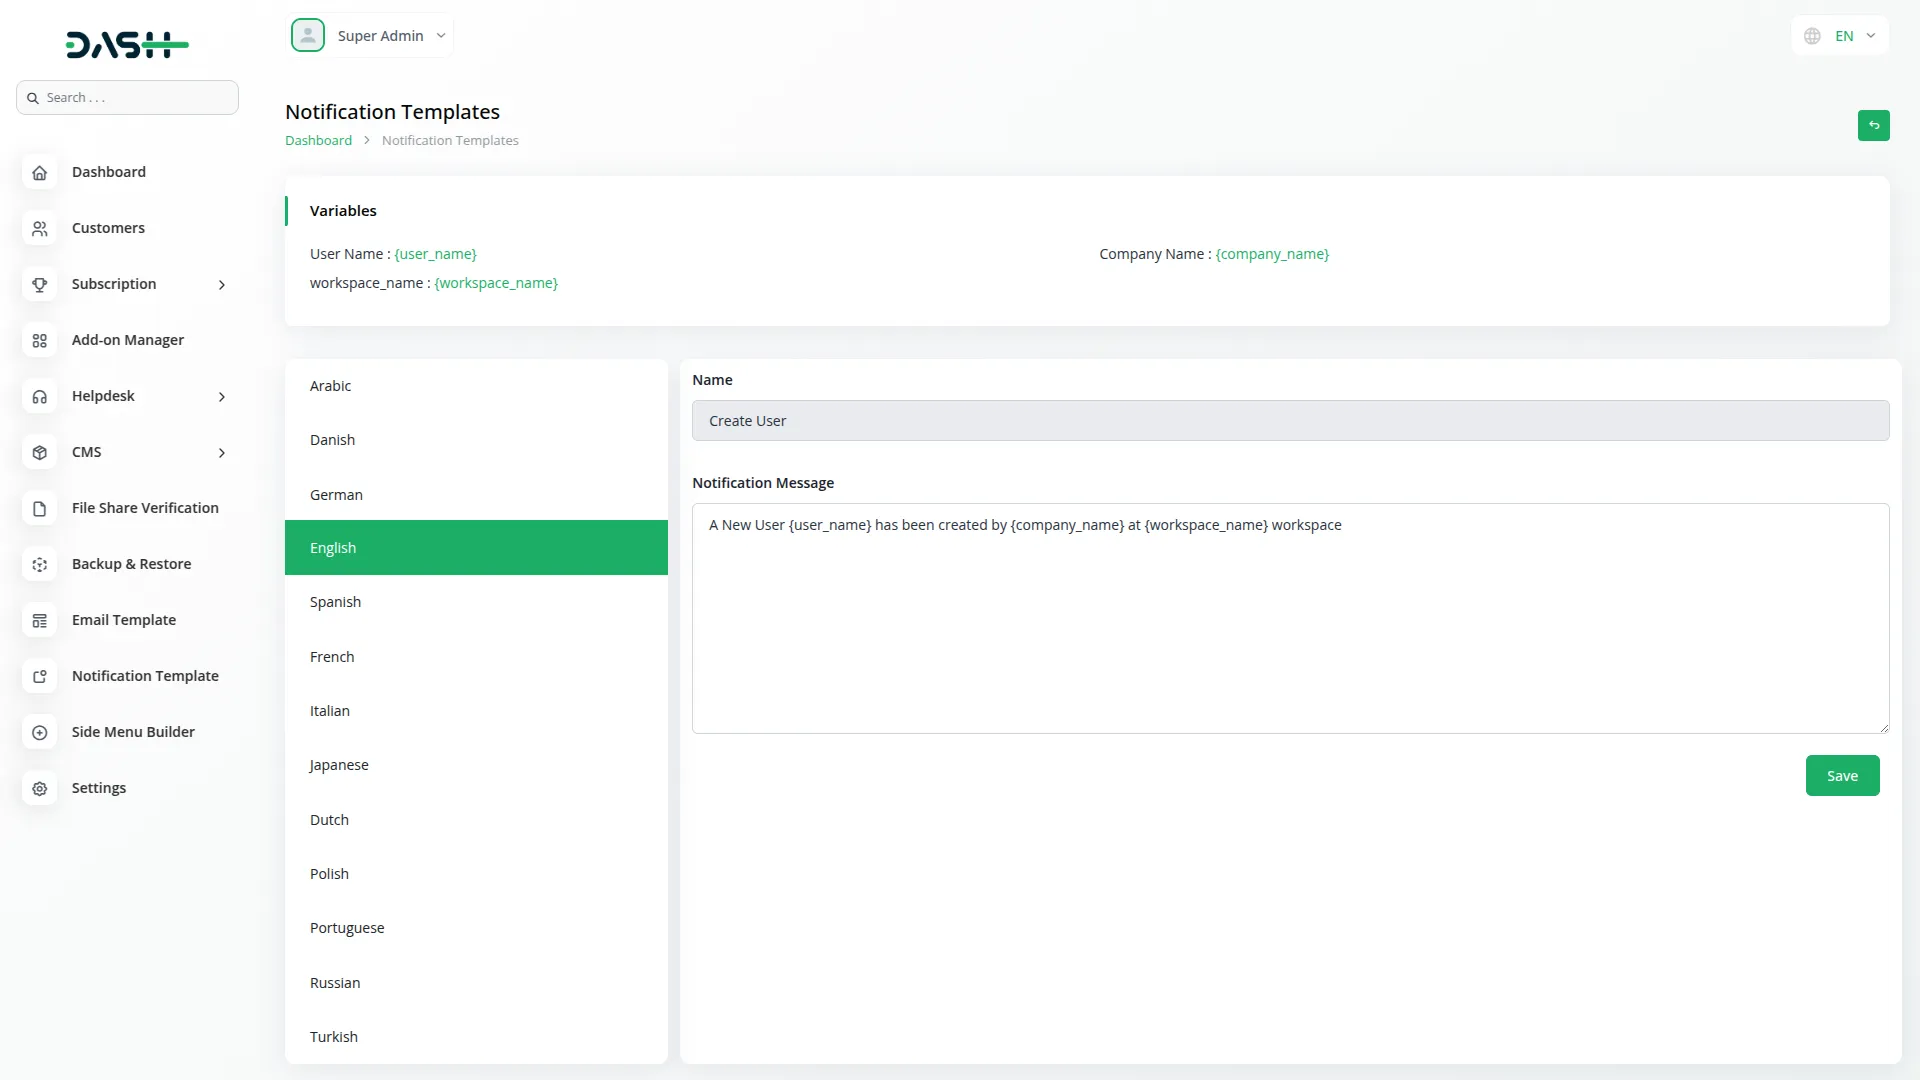Image resolution: width=1920 pixels, height=1080 pixels.
Task: Expand the Subscription menu chevron
Action: (x=222, y=284)
